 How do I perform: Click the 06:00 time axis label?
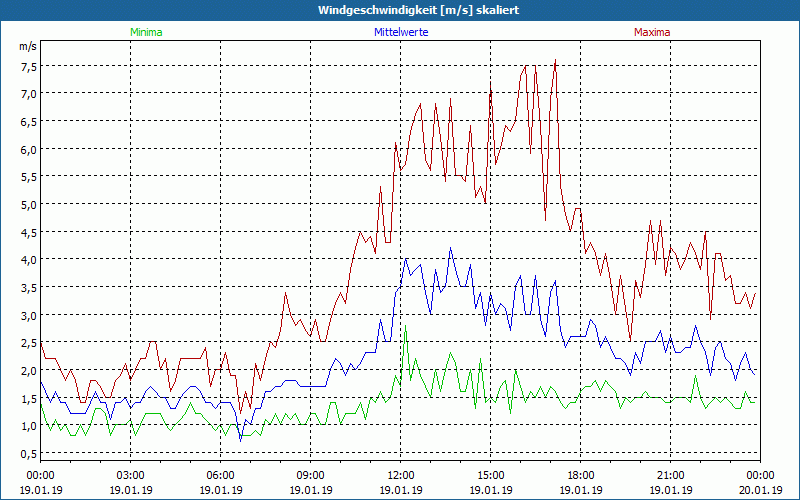220,475
